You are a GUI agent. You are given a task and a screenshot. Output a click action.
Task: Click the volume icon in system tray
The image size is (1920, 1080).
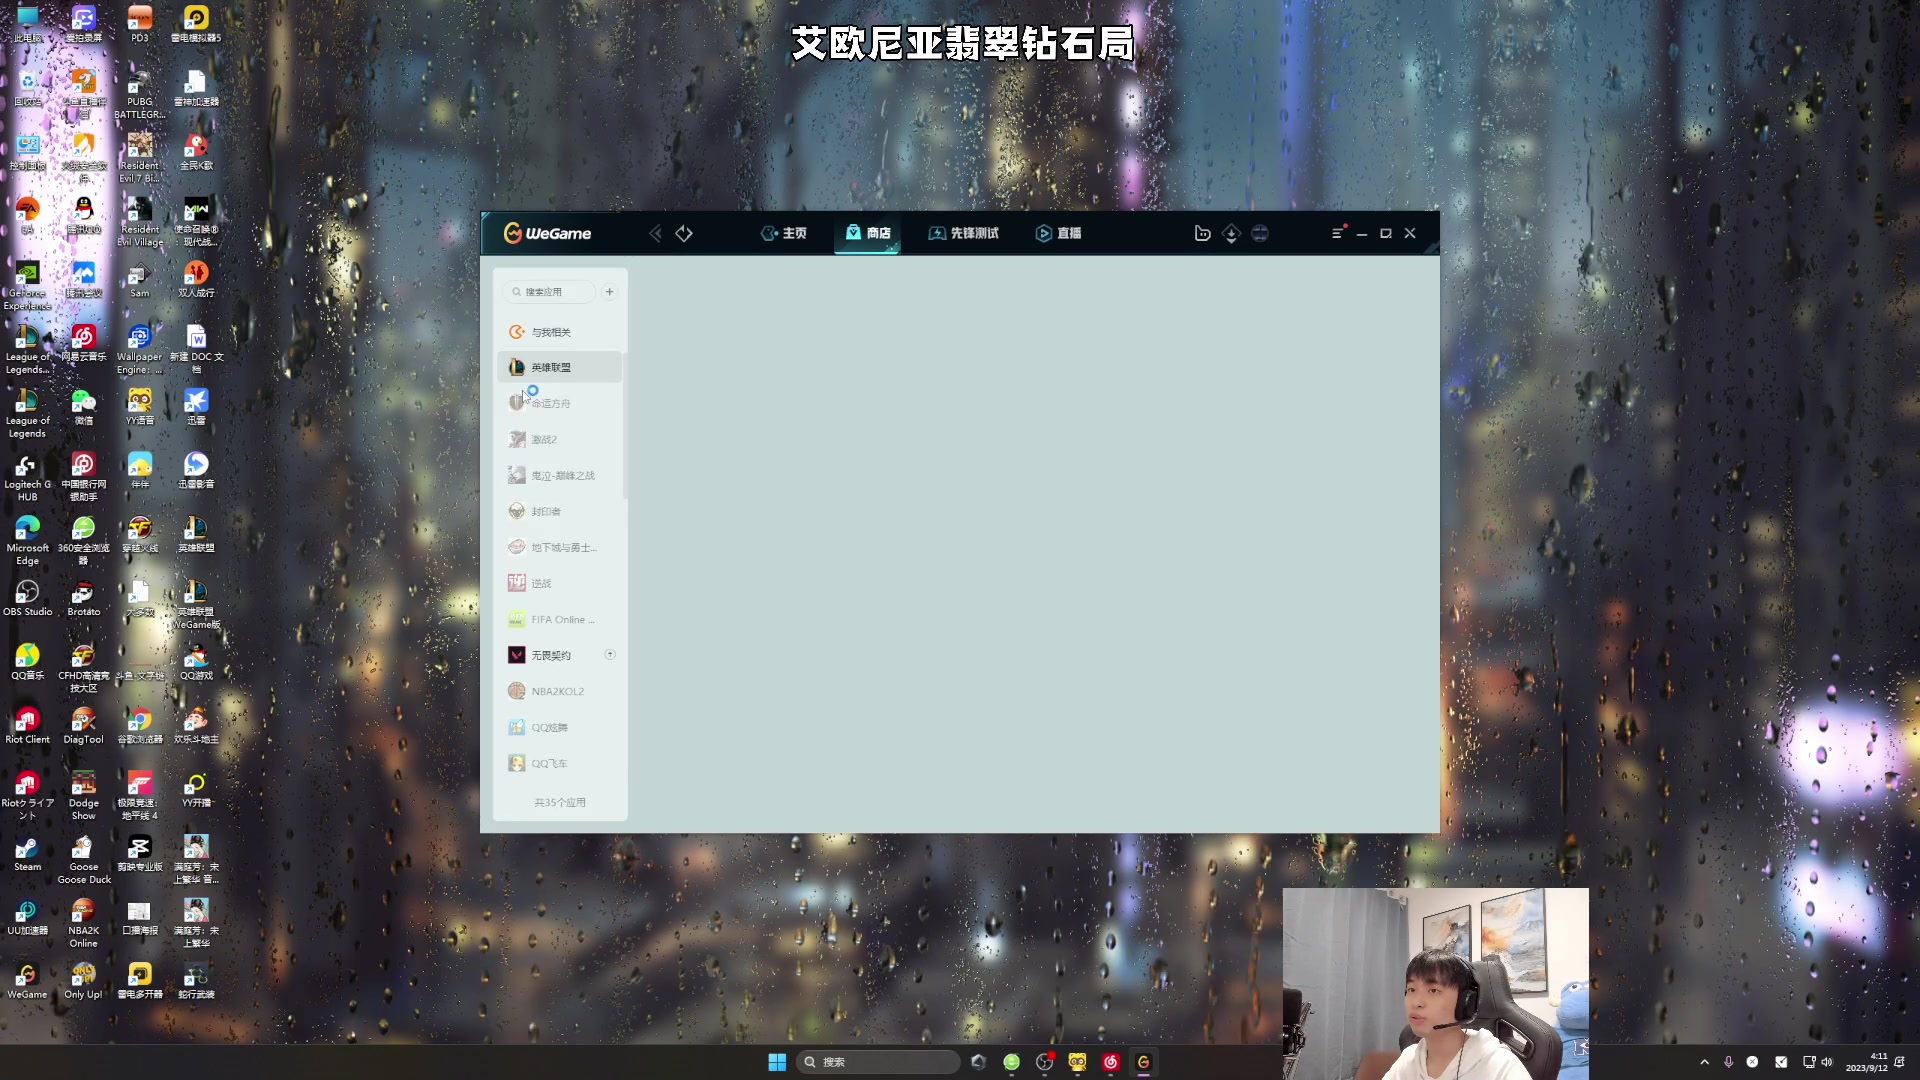[x=1827, y=1062]
